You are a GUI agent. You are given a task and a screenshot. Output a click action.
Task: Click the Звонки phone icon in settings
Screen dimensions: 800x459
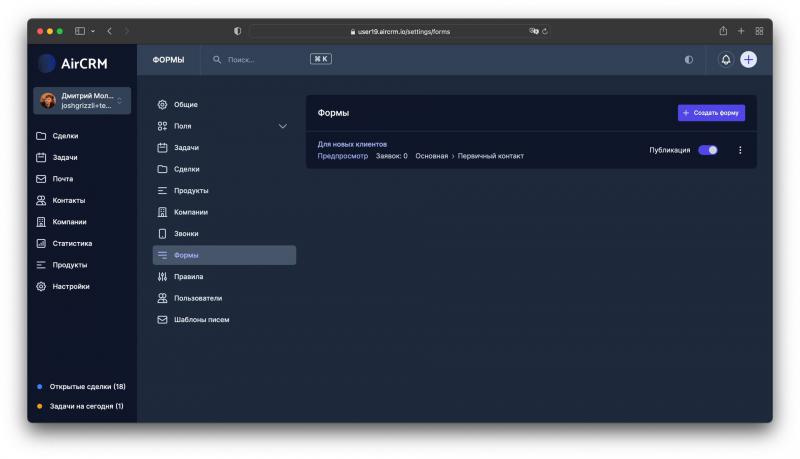click(162, 234)
